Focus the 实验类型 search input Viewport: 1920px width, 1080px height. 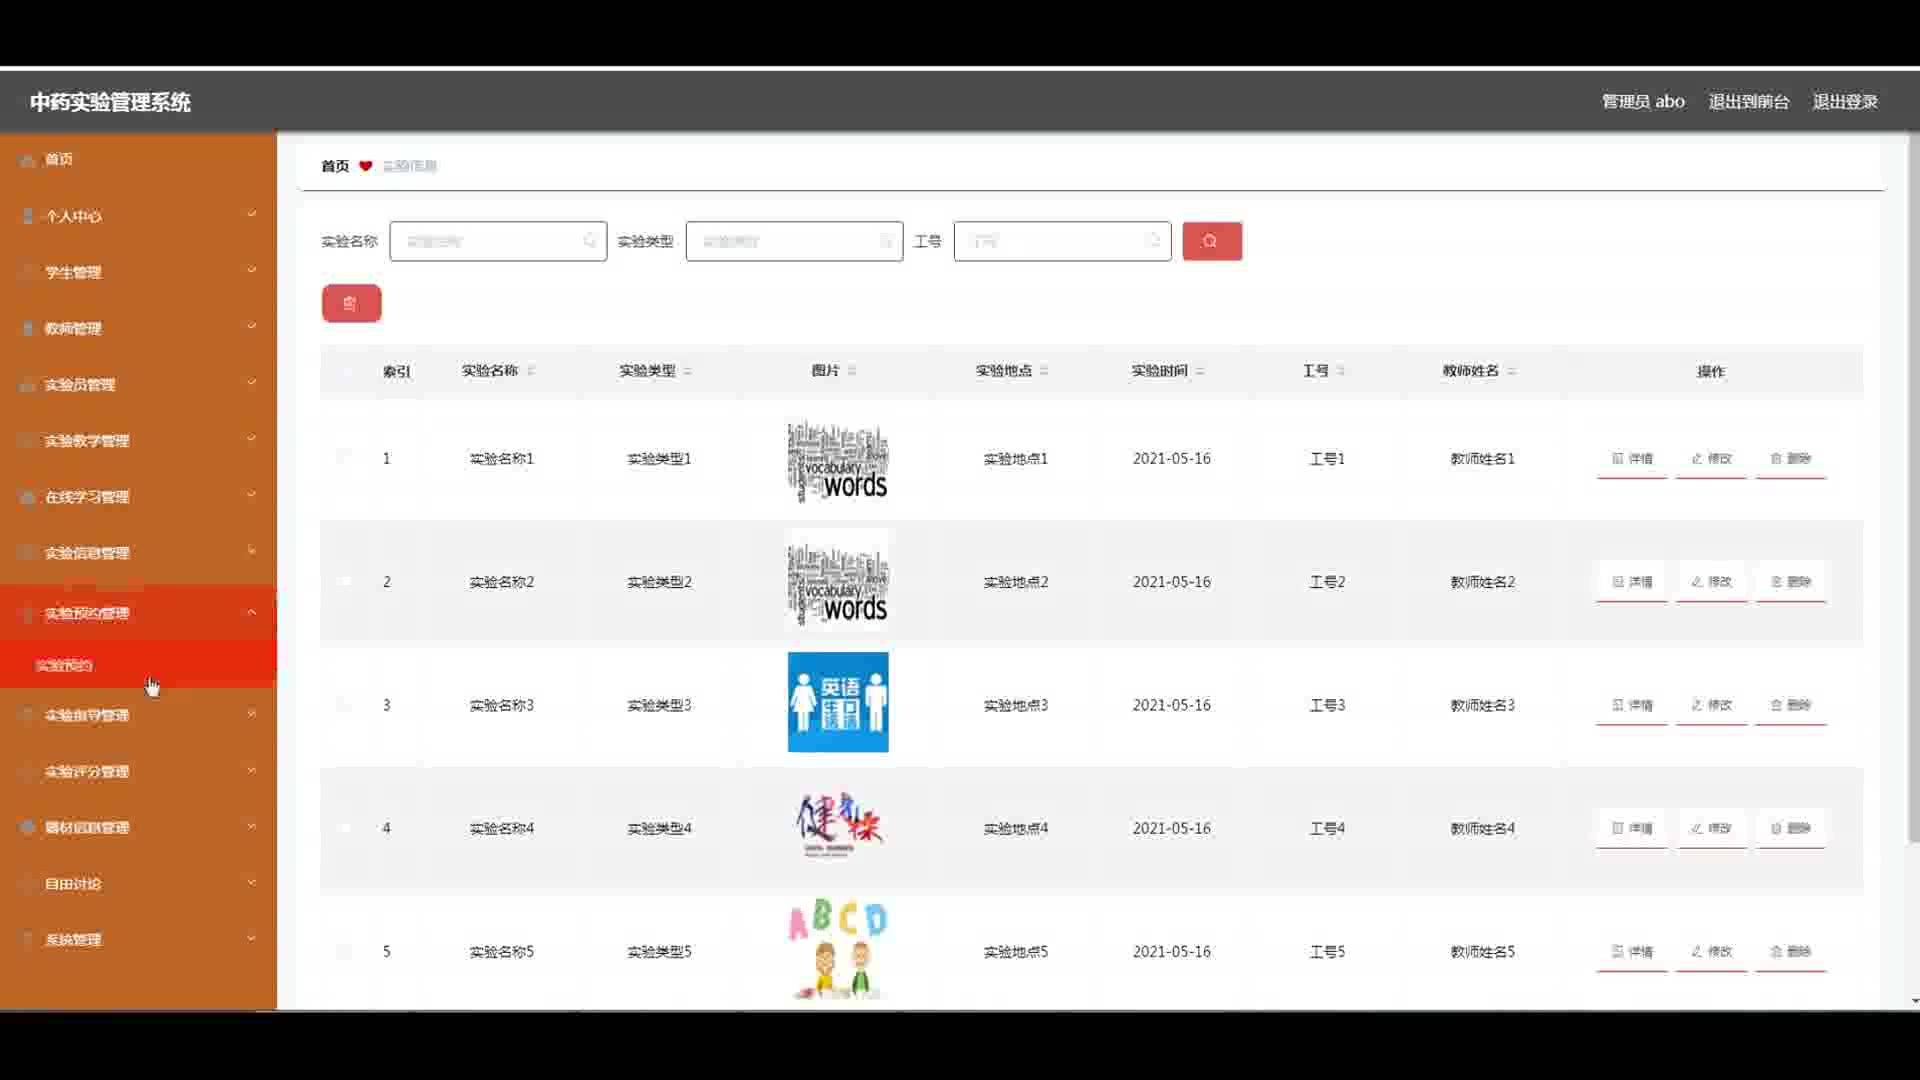[794, 241]
